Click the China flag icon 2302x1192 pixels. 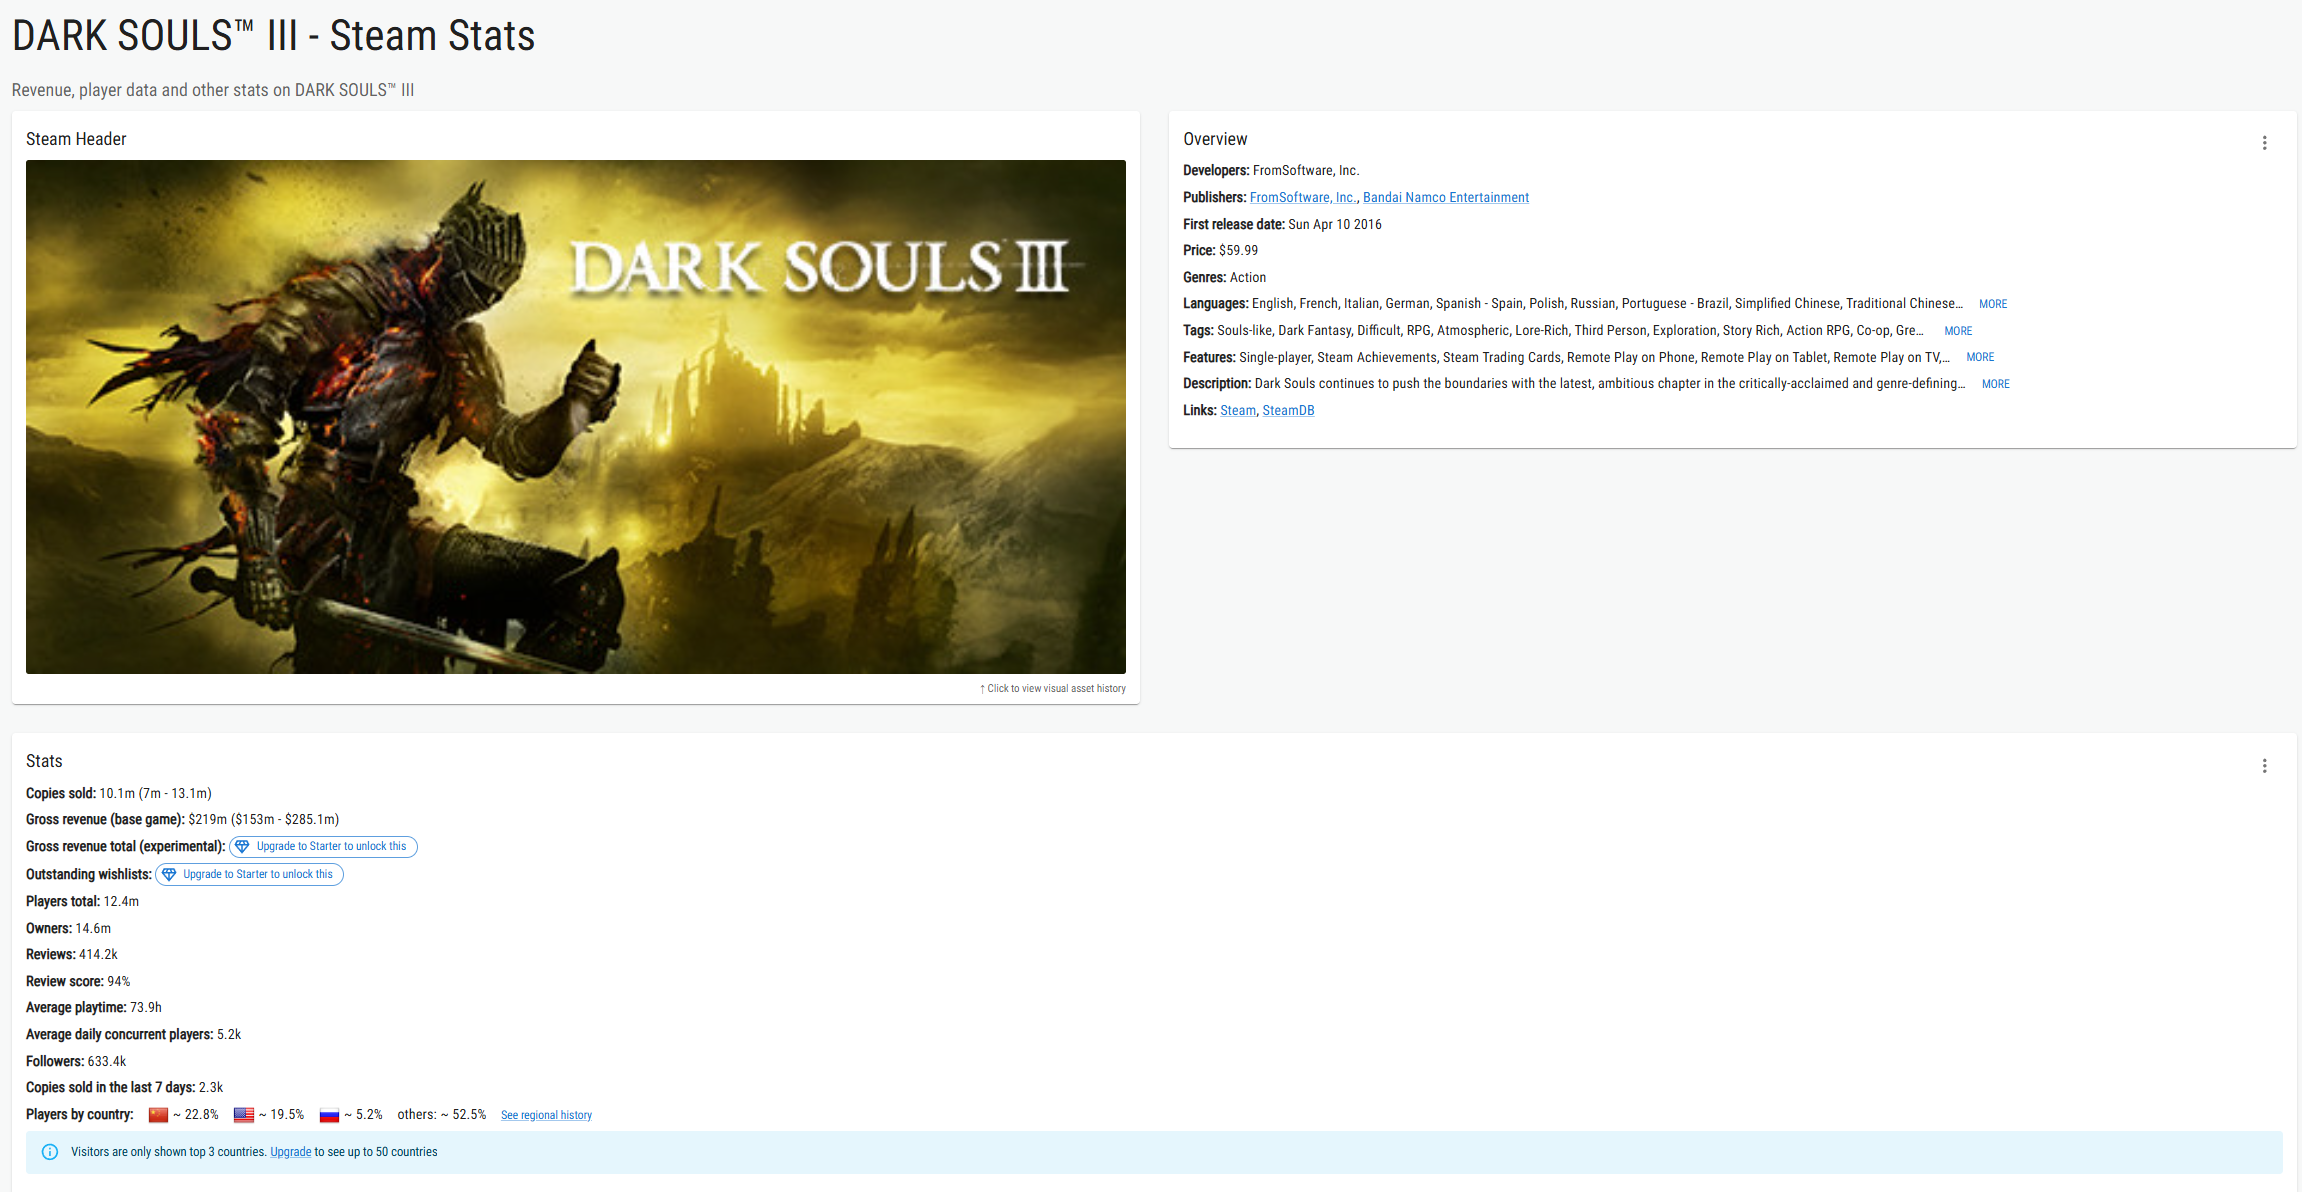tap(158, 1115)
